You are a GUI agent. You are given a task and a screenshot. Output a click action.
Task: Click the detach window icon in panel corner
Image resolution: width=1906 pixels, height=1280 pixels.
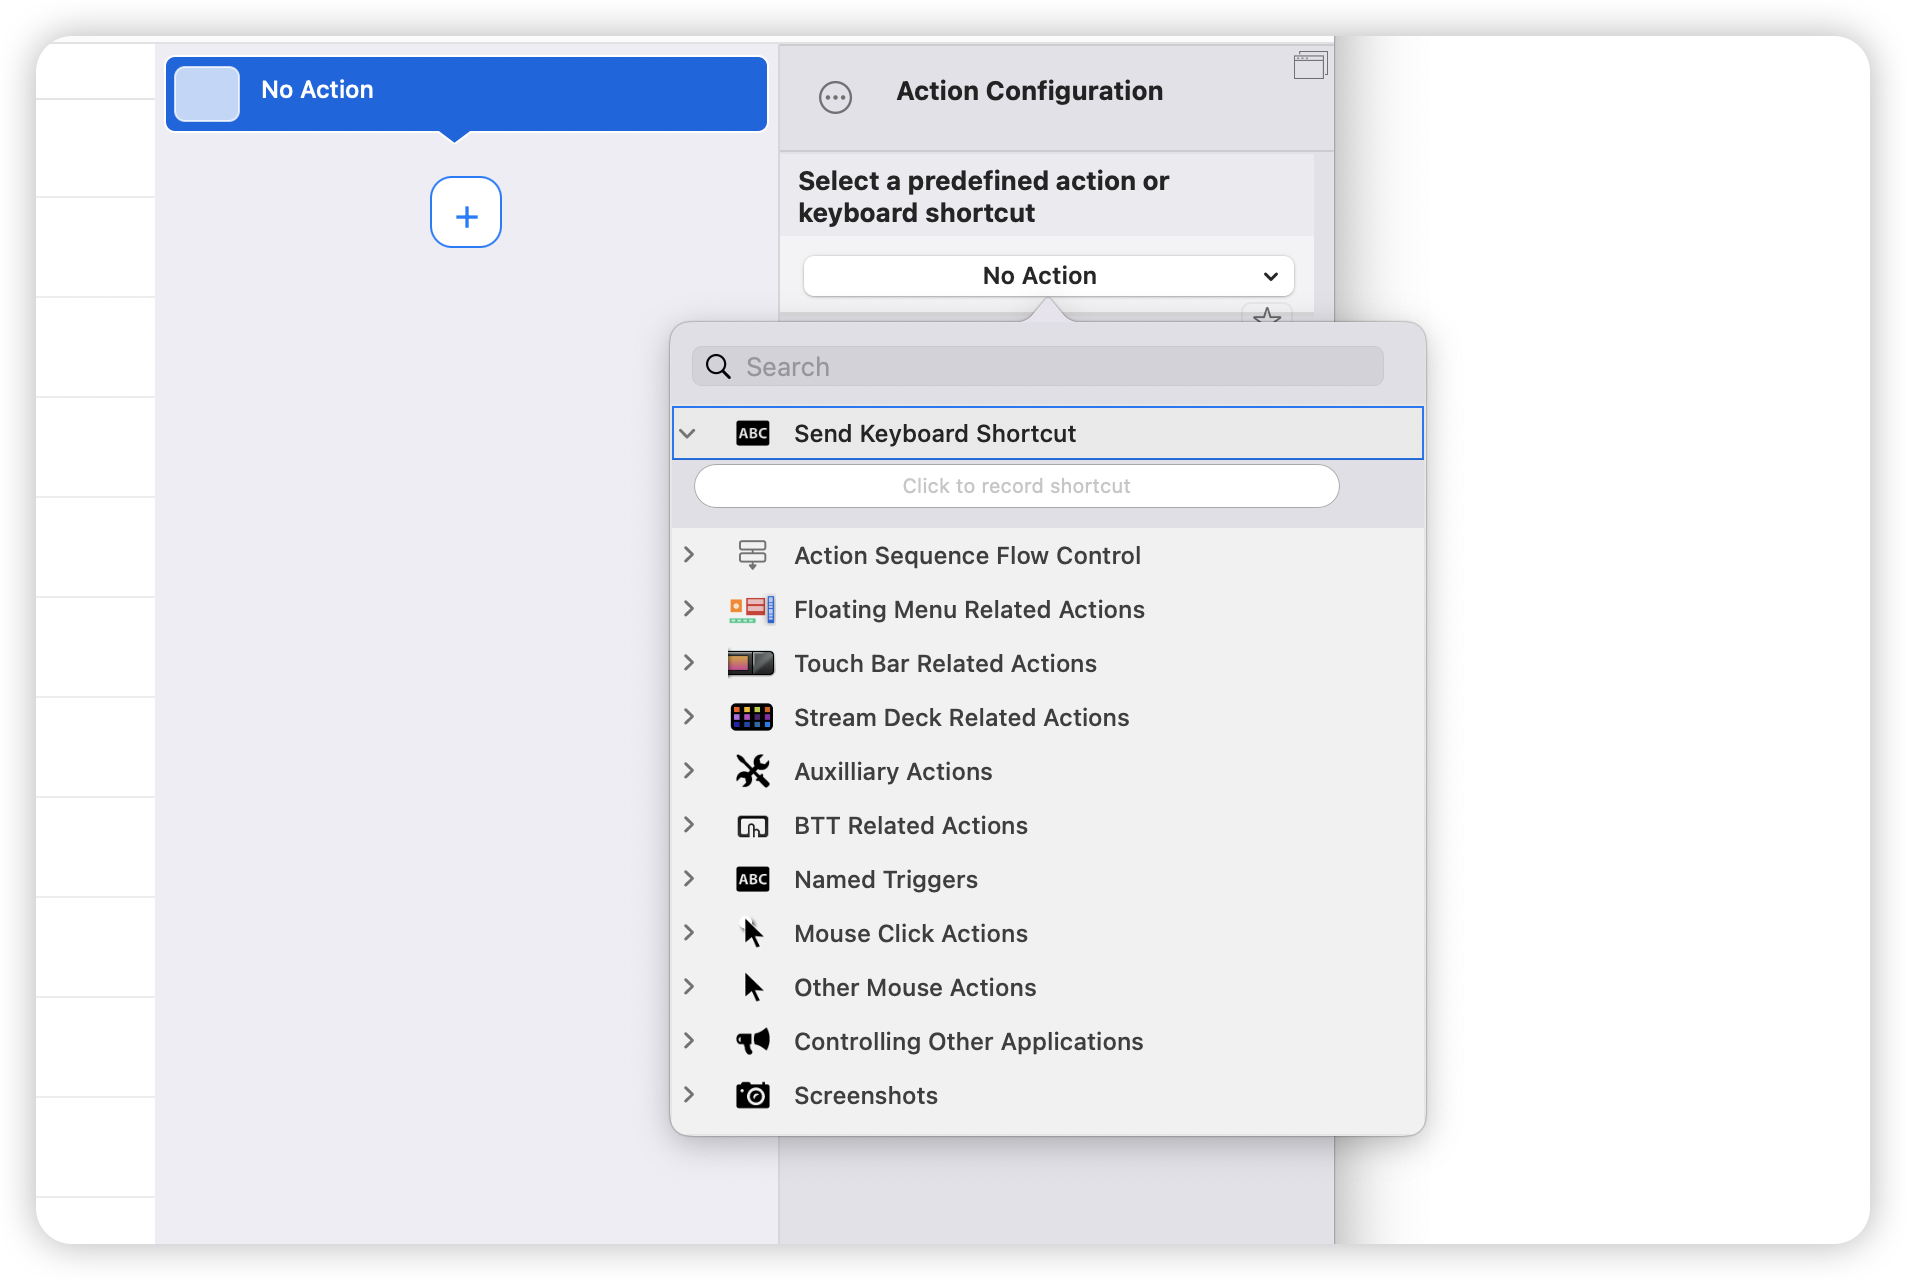click(x=1309, y=66)
